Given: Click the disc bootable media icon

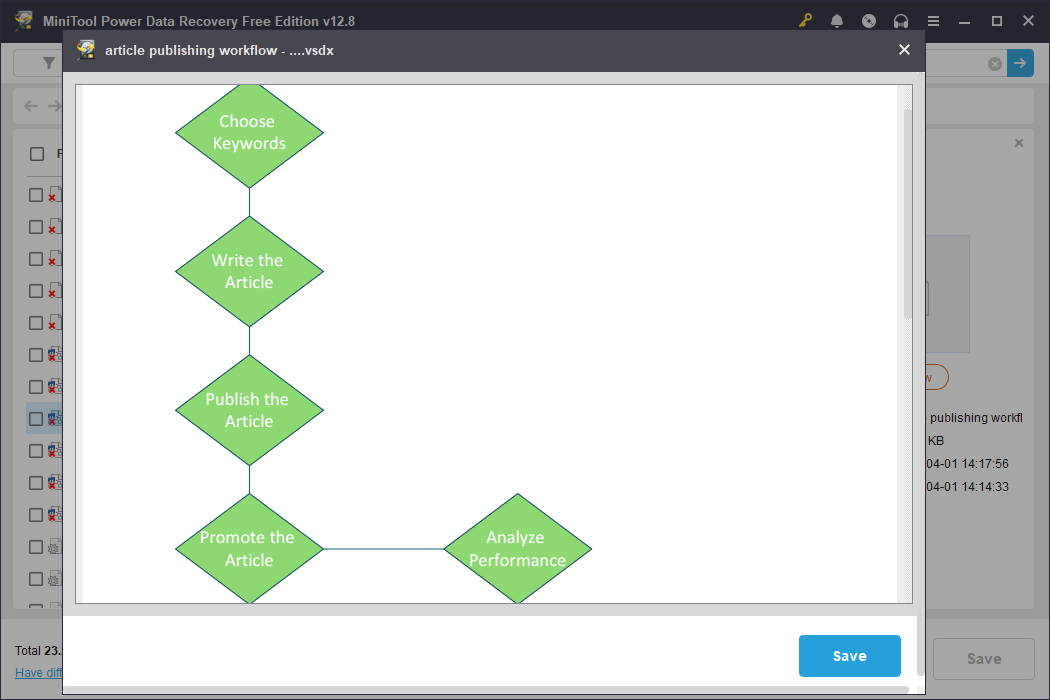Looking at the screenshot, I should point(869,21).
